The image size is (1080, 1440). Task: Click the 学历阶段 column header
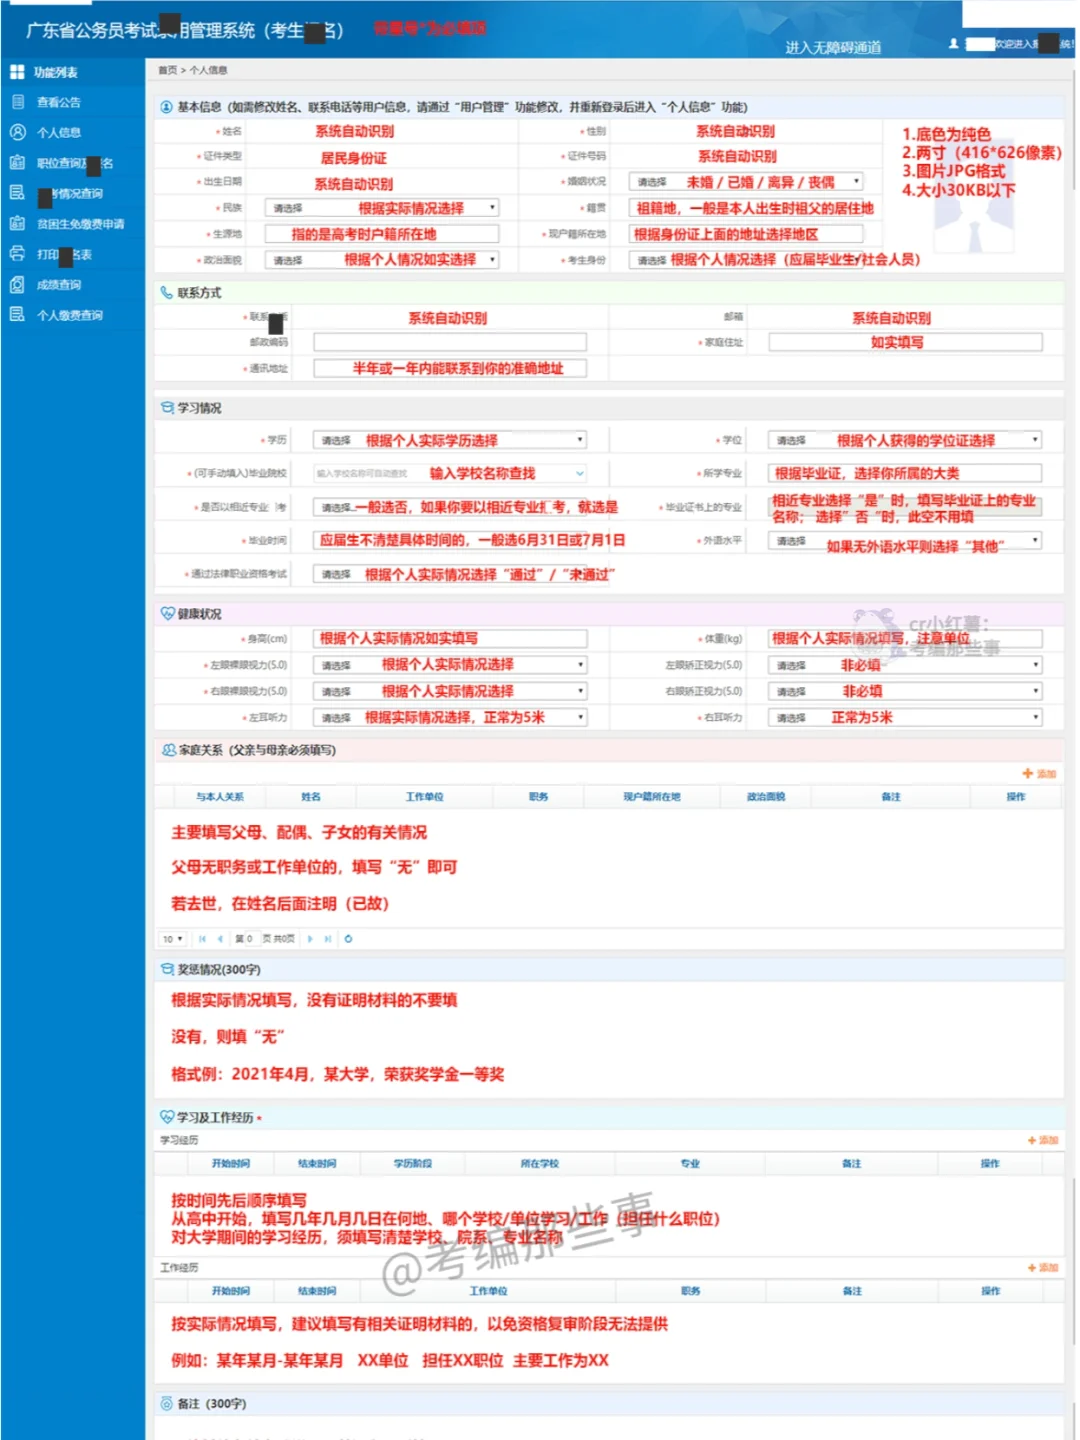pyautogui.click(x=413, y=1163)
